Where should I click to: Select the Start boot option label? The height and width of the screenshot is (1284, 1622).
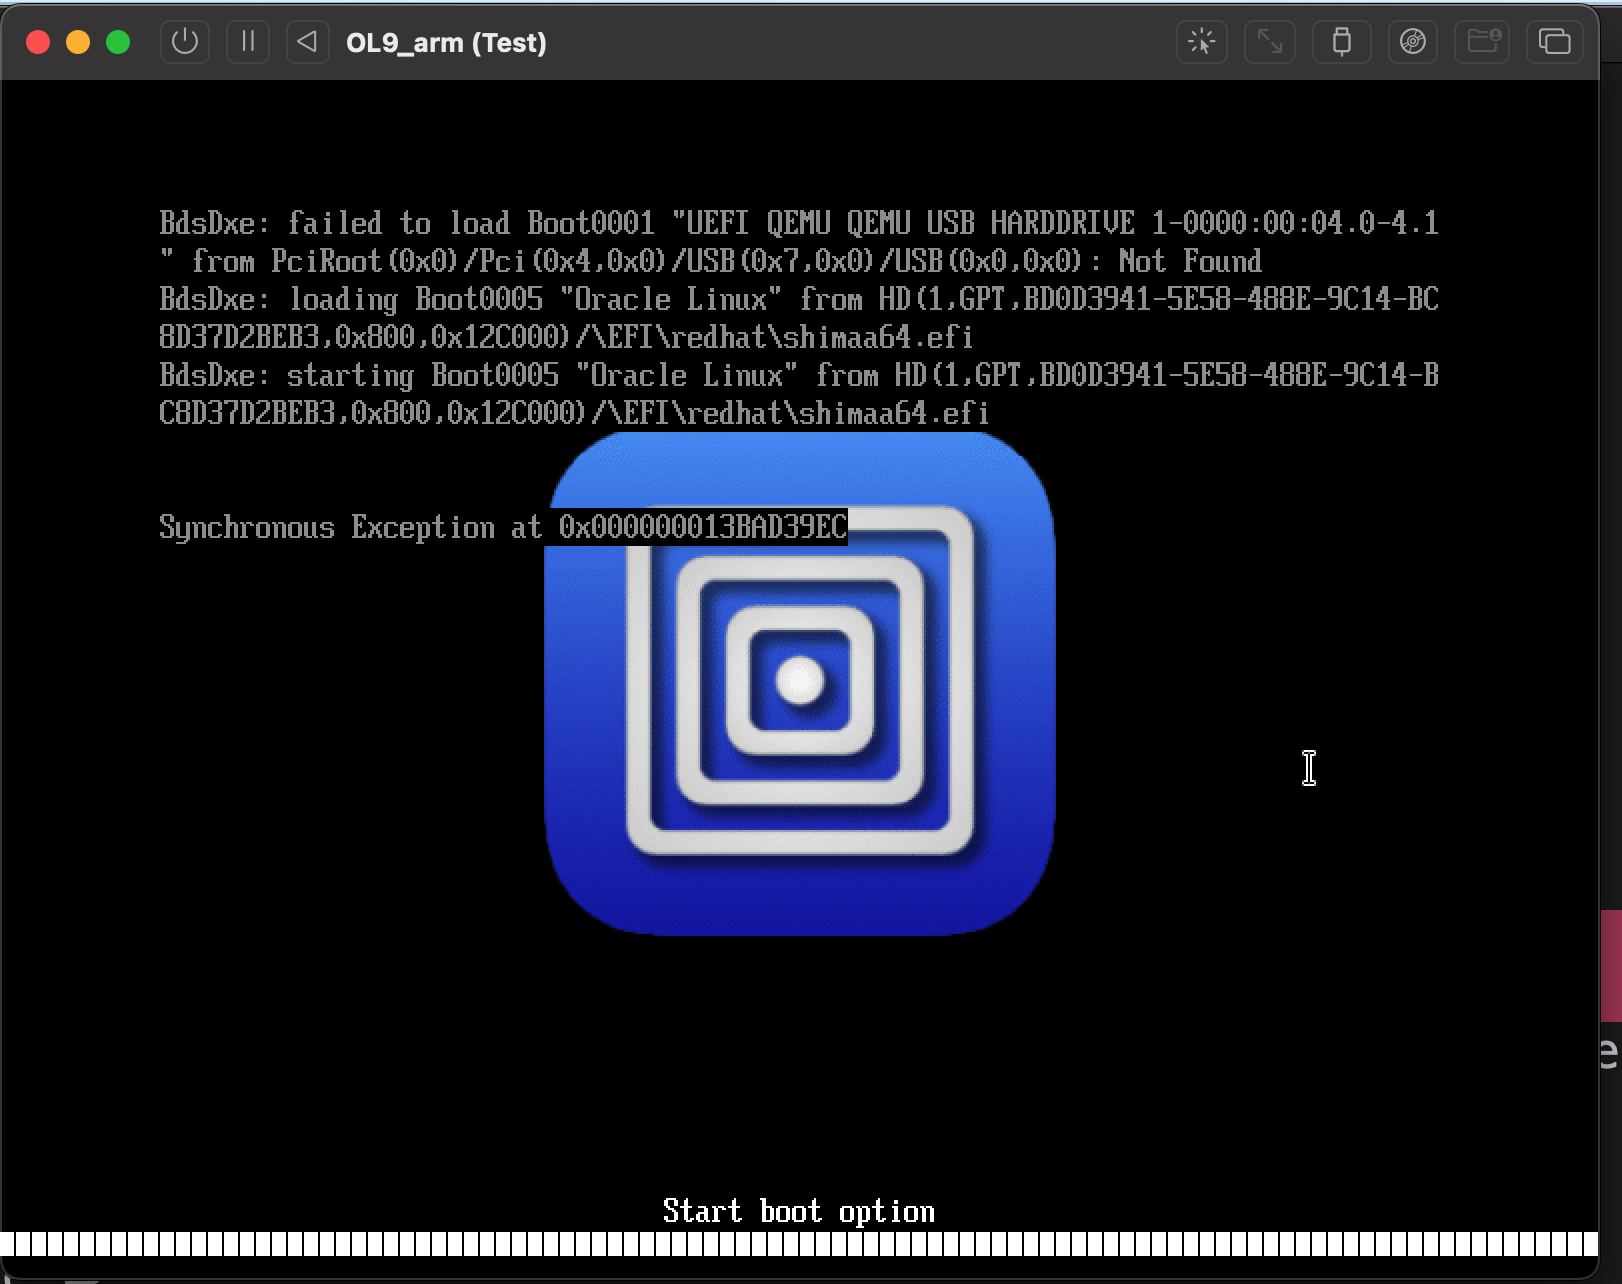(x=797, y=1210)
